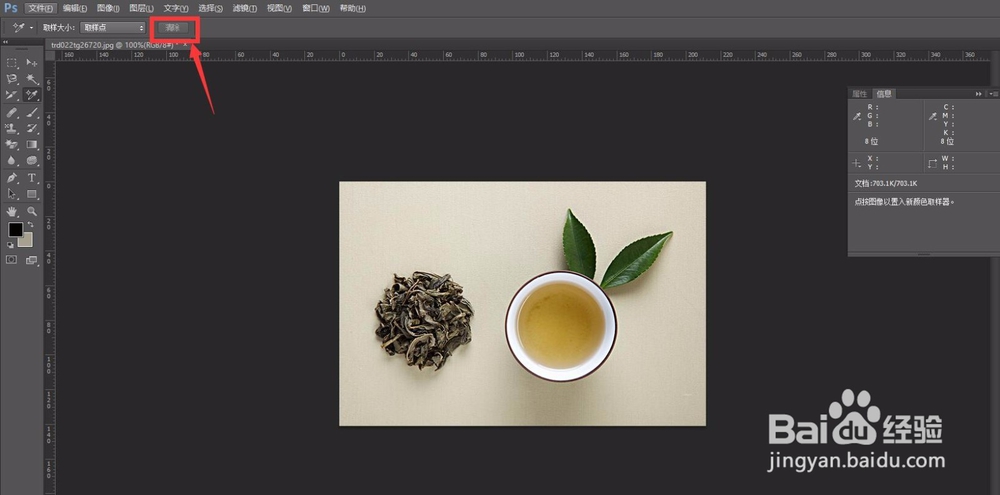Select the Color Sampler eyedropper tool in toolbox
This screenshot has width=1000, height=495.
coord(31,95)
